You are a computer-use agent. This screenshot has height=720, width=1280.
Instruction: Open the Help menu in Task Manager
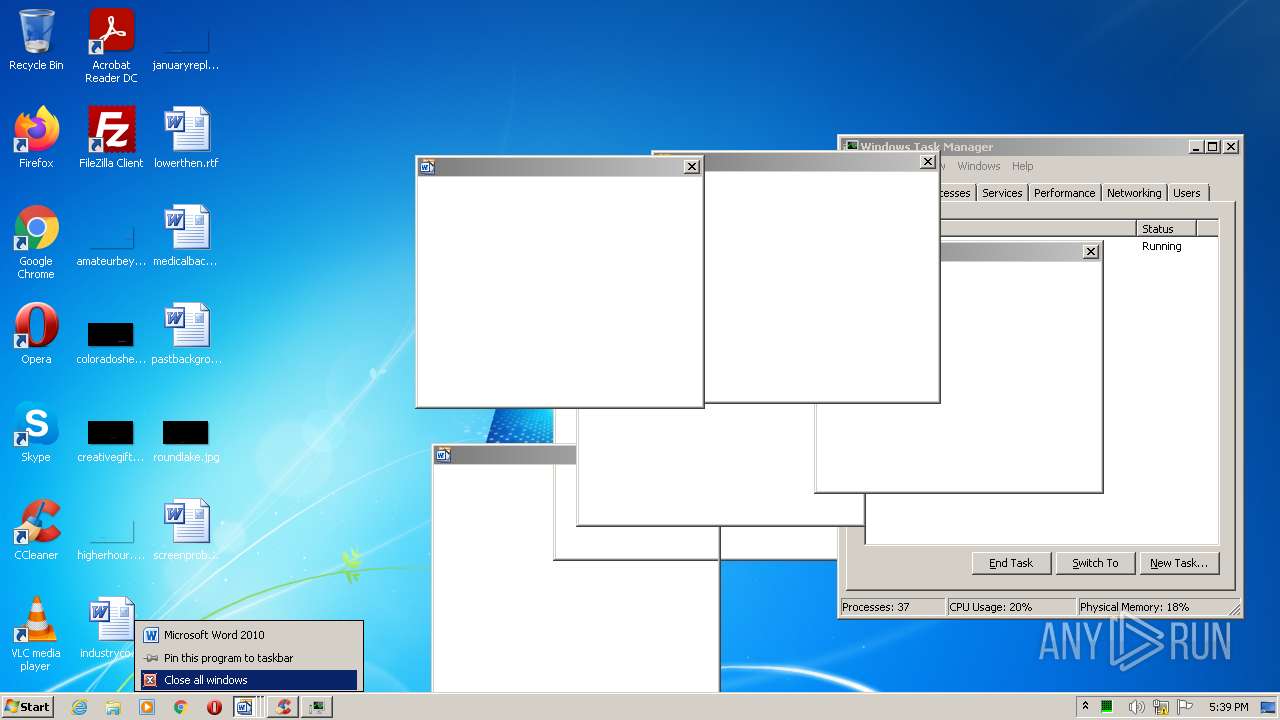pos(1022,166)
